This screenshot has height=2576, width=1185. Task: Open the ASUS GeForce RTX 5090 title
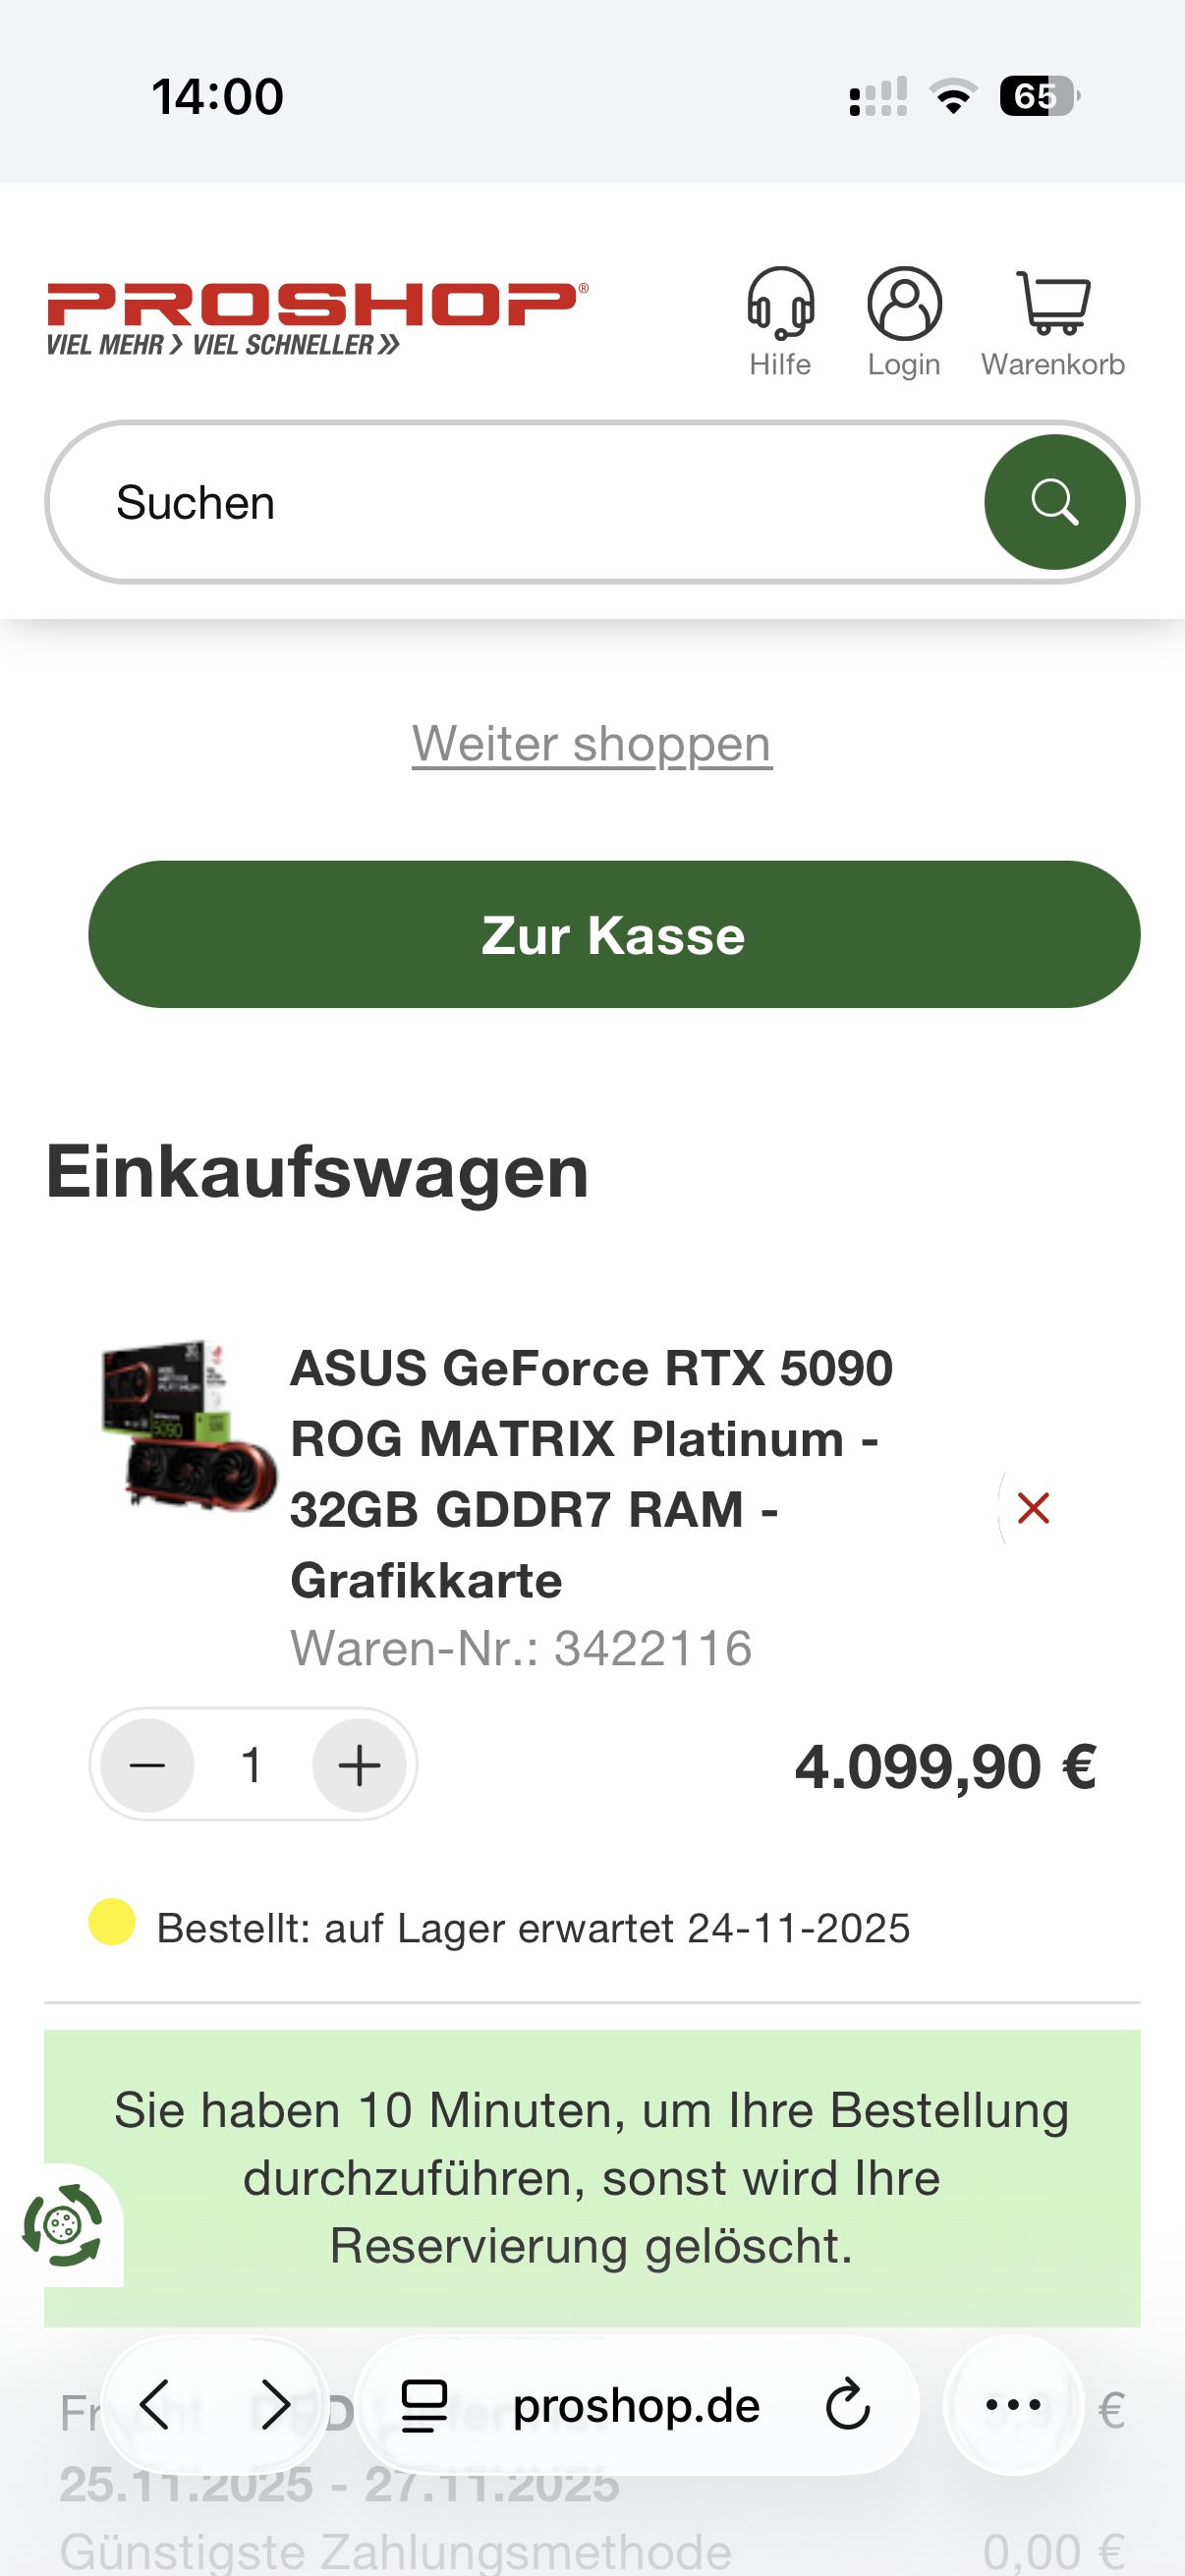pos(591,1474)
